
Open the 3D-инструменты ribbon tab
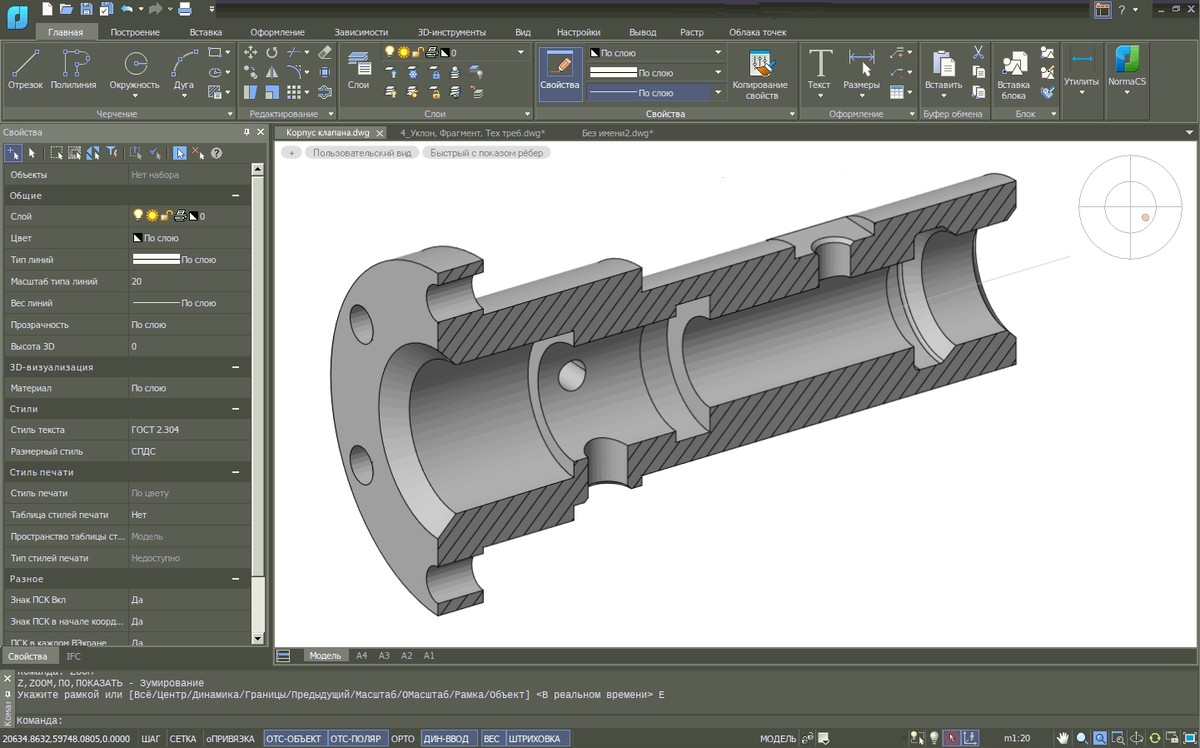[x=451, y=32]
